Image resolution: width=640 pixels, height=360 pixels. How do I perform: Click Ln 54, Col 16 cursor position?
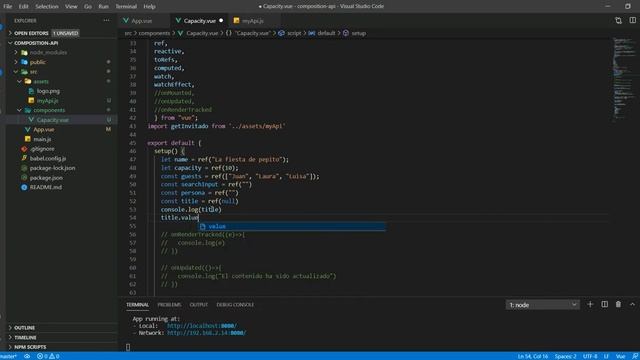click(533, 356)
